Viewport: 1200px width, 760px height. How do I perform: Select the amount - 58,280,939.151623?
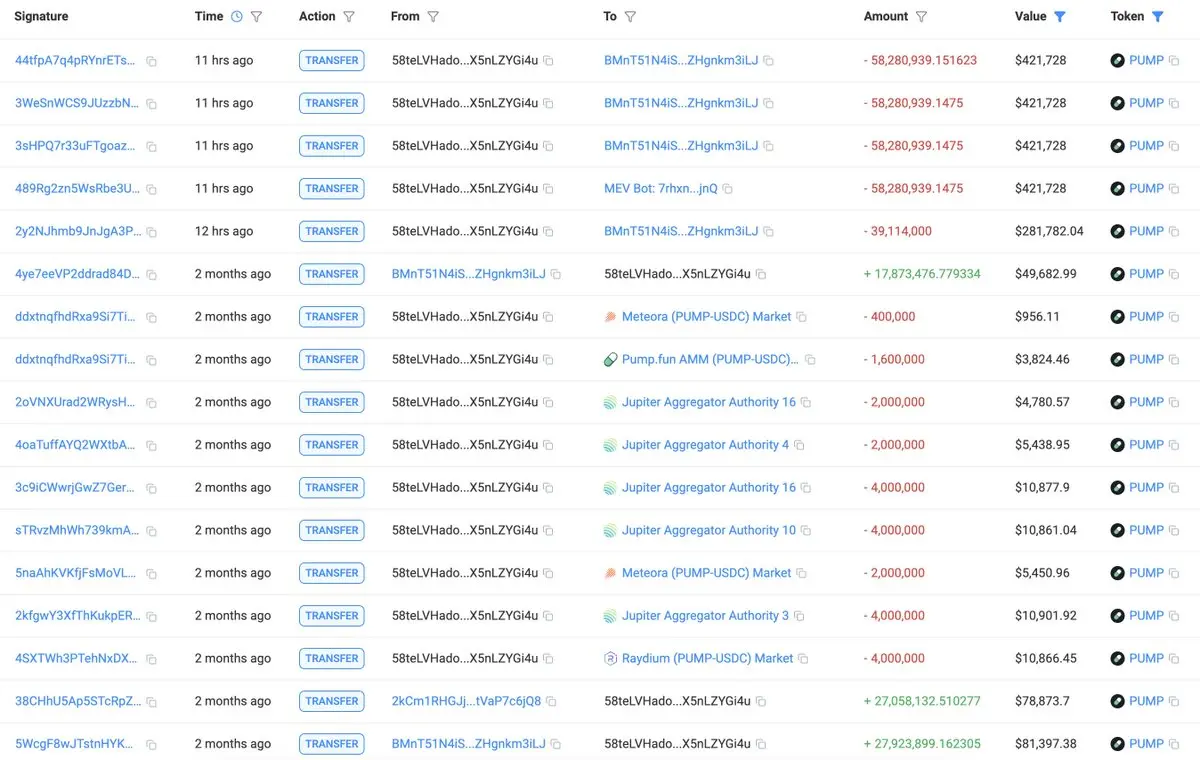921,60
